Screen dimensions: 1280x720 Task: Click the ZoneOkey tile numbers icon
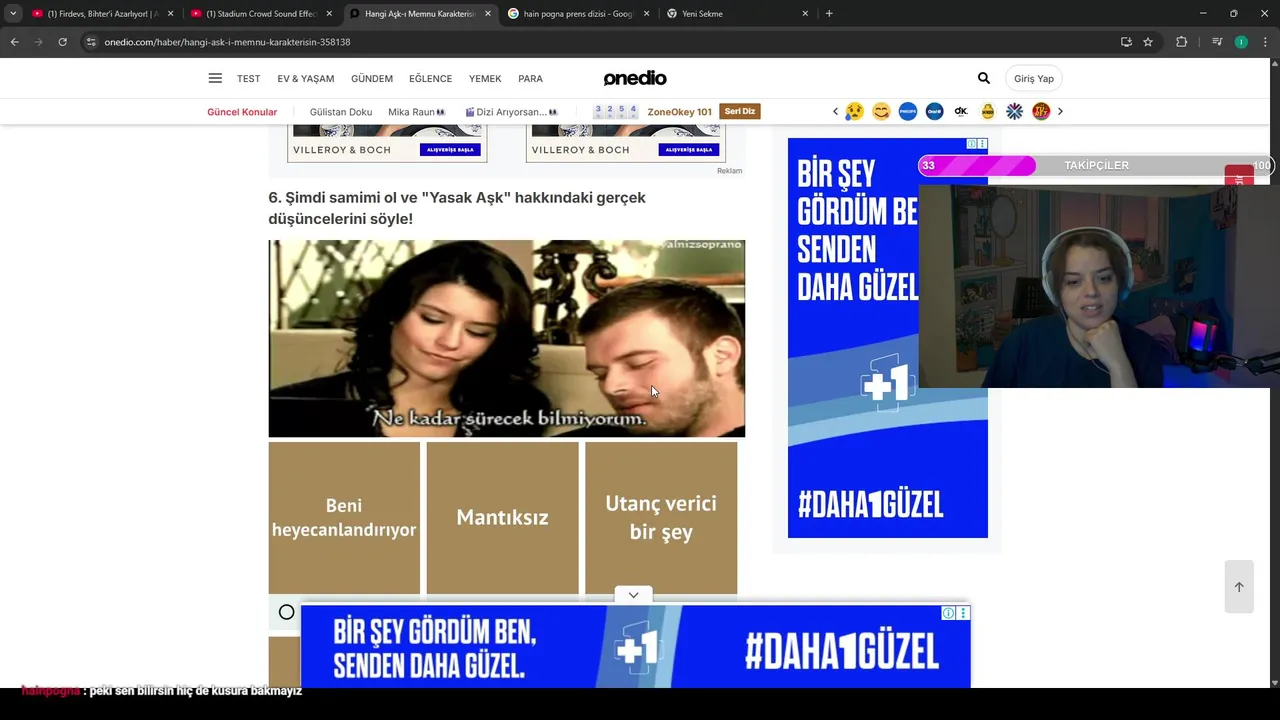616,111
